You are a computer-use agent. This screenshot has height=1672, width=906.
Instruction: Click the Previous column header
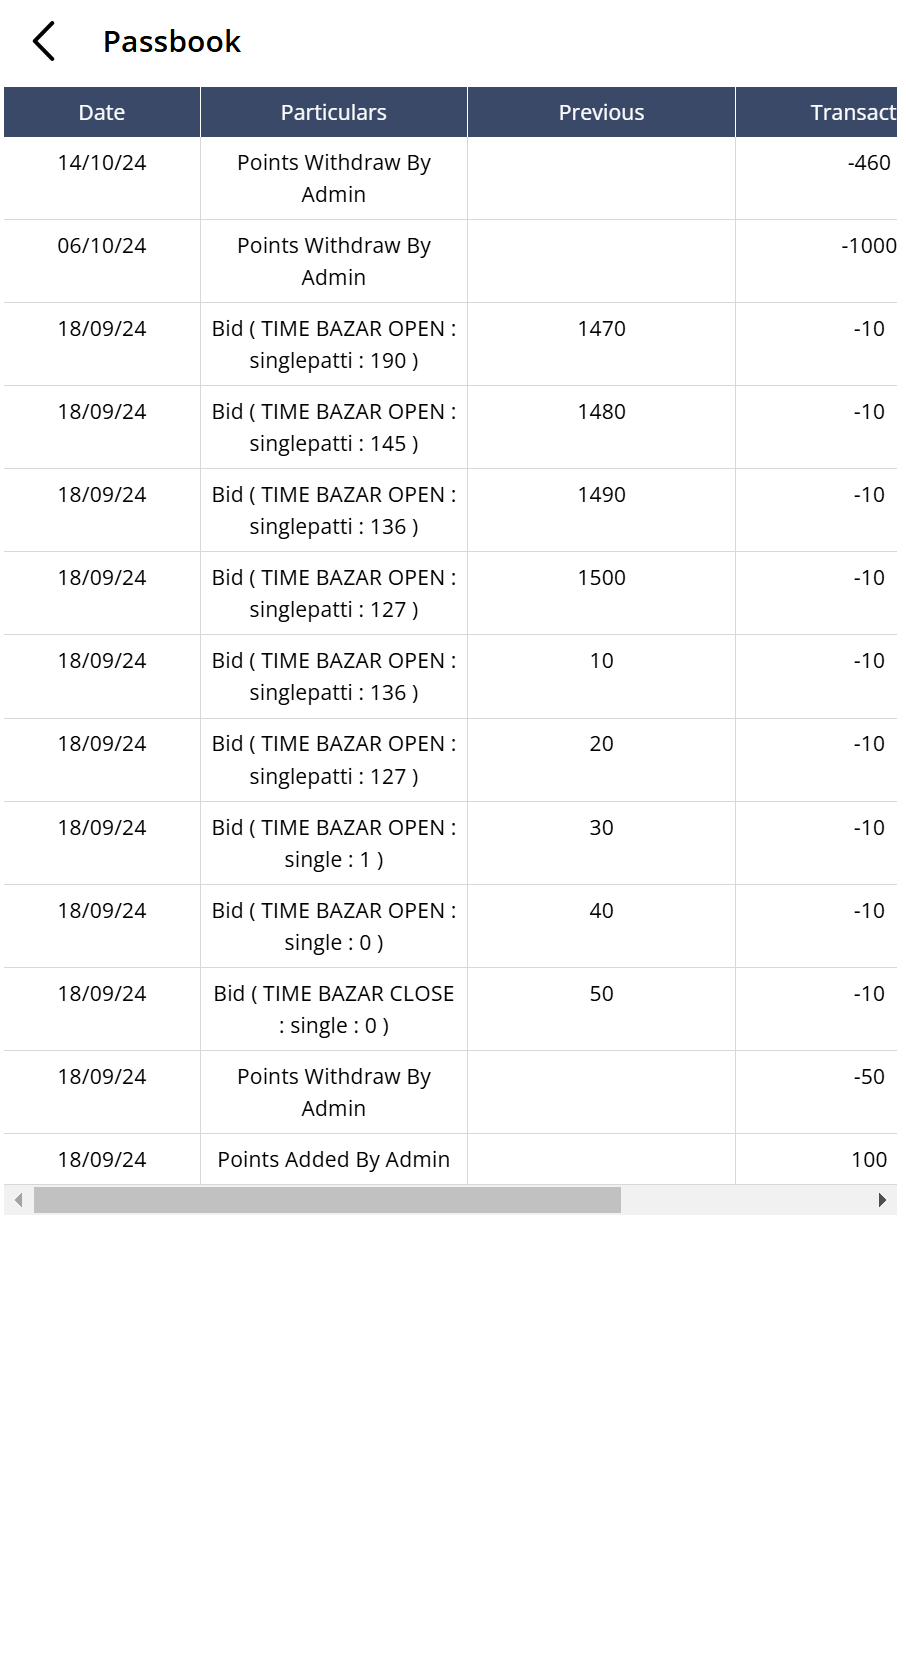[601, 113]
